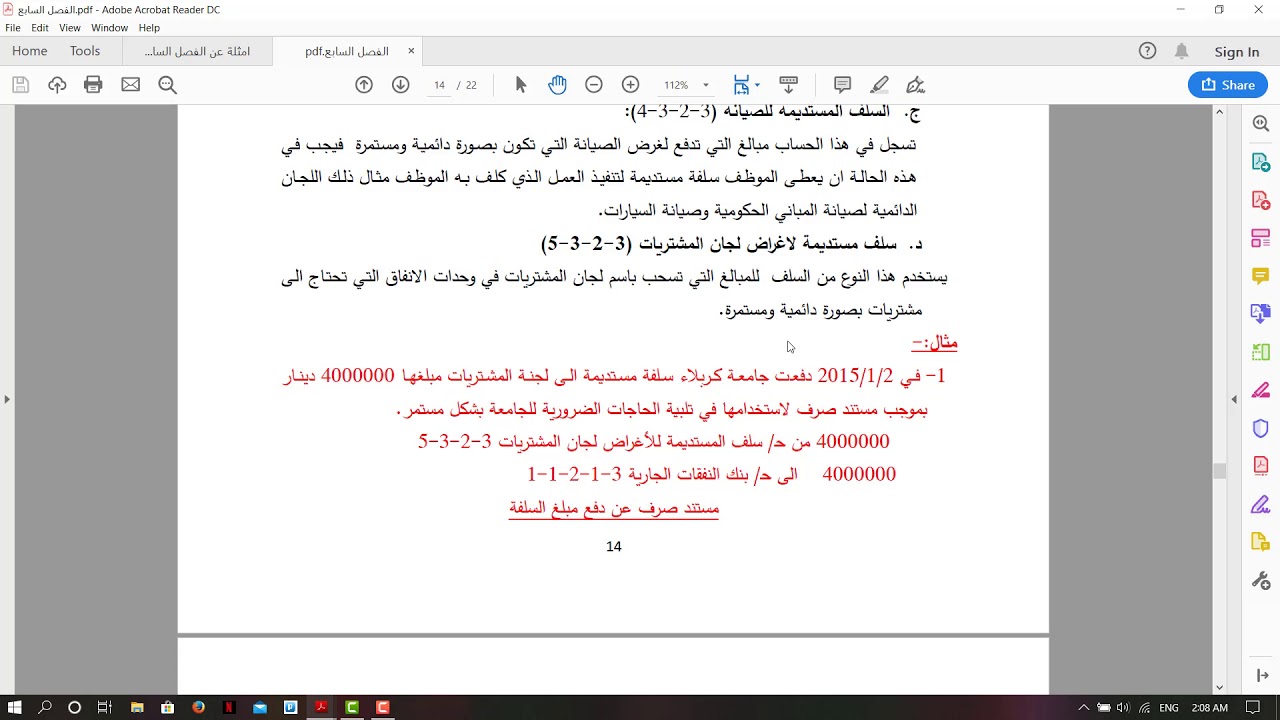Screen dimensions: 1280x720
Task: Open the green Organize Pages tool
Action: (1260, 352)
